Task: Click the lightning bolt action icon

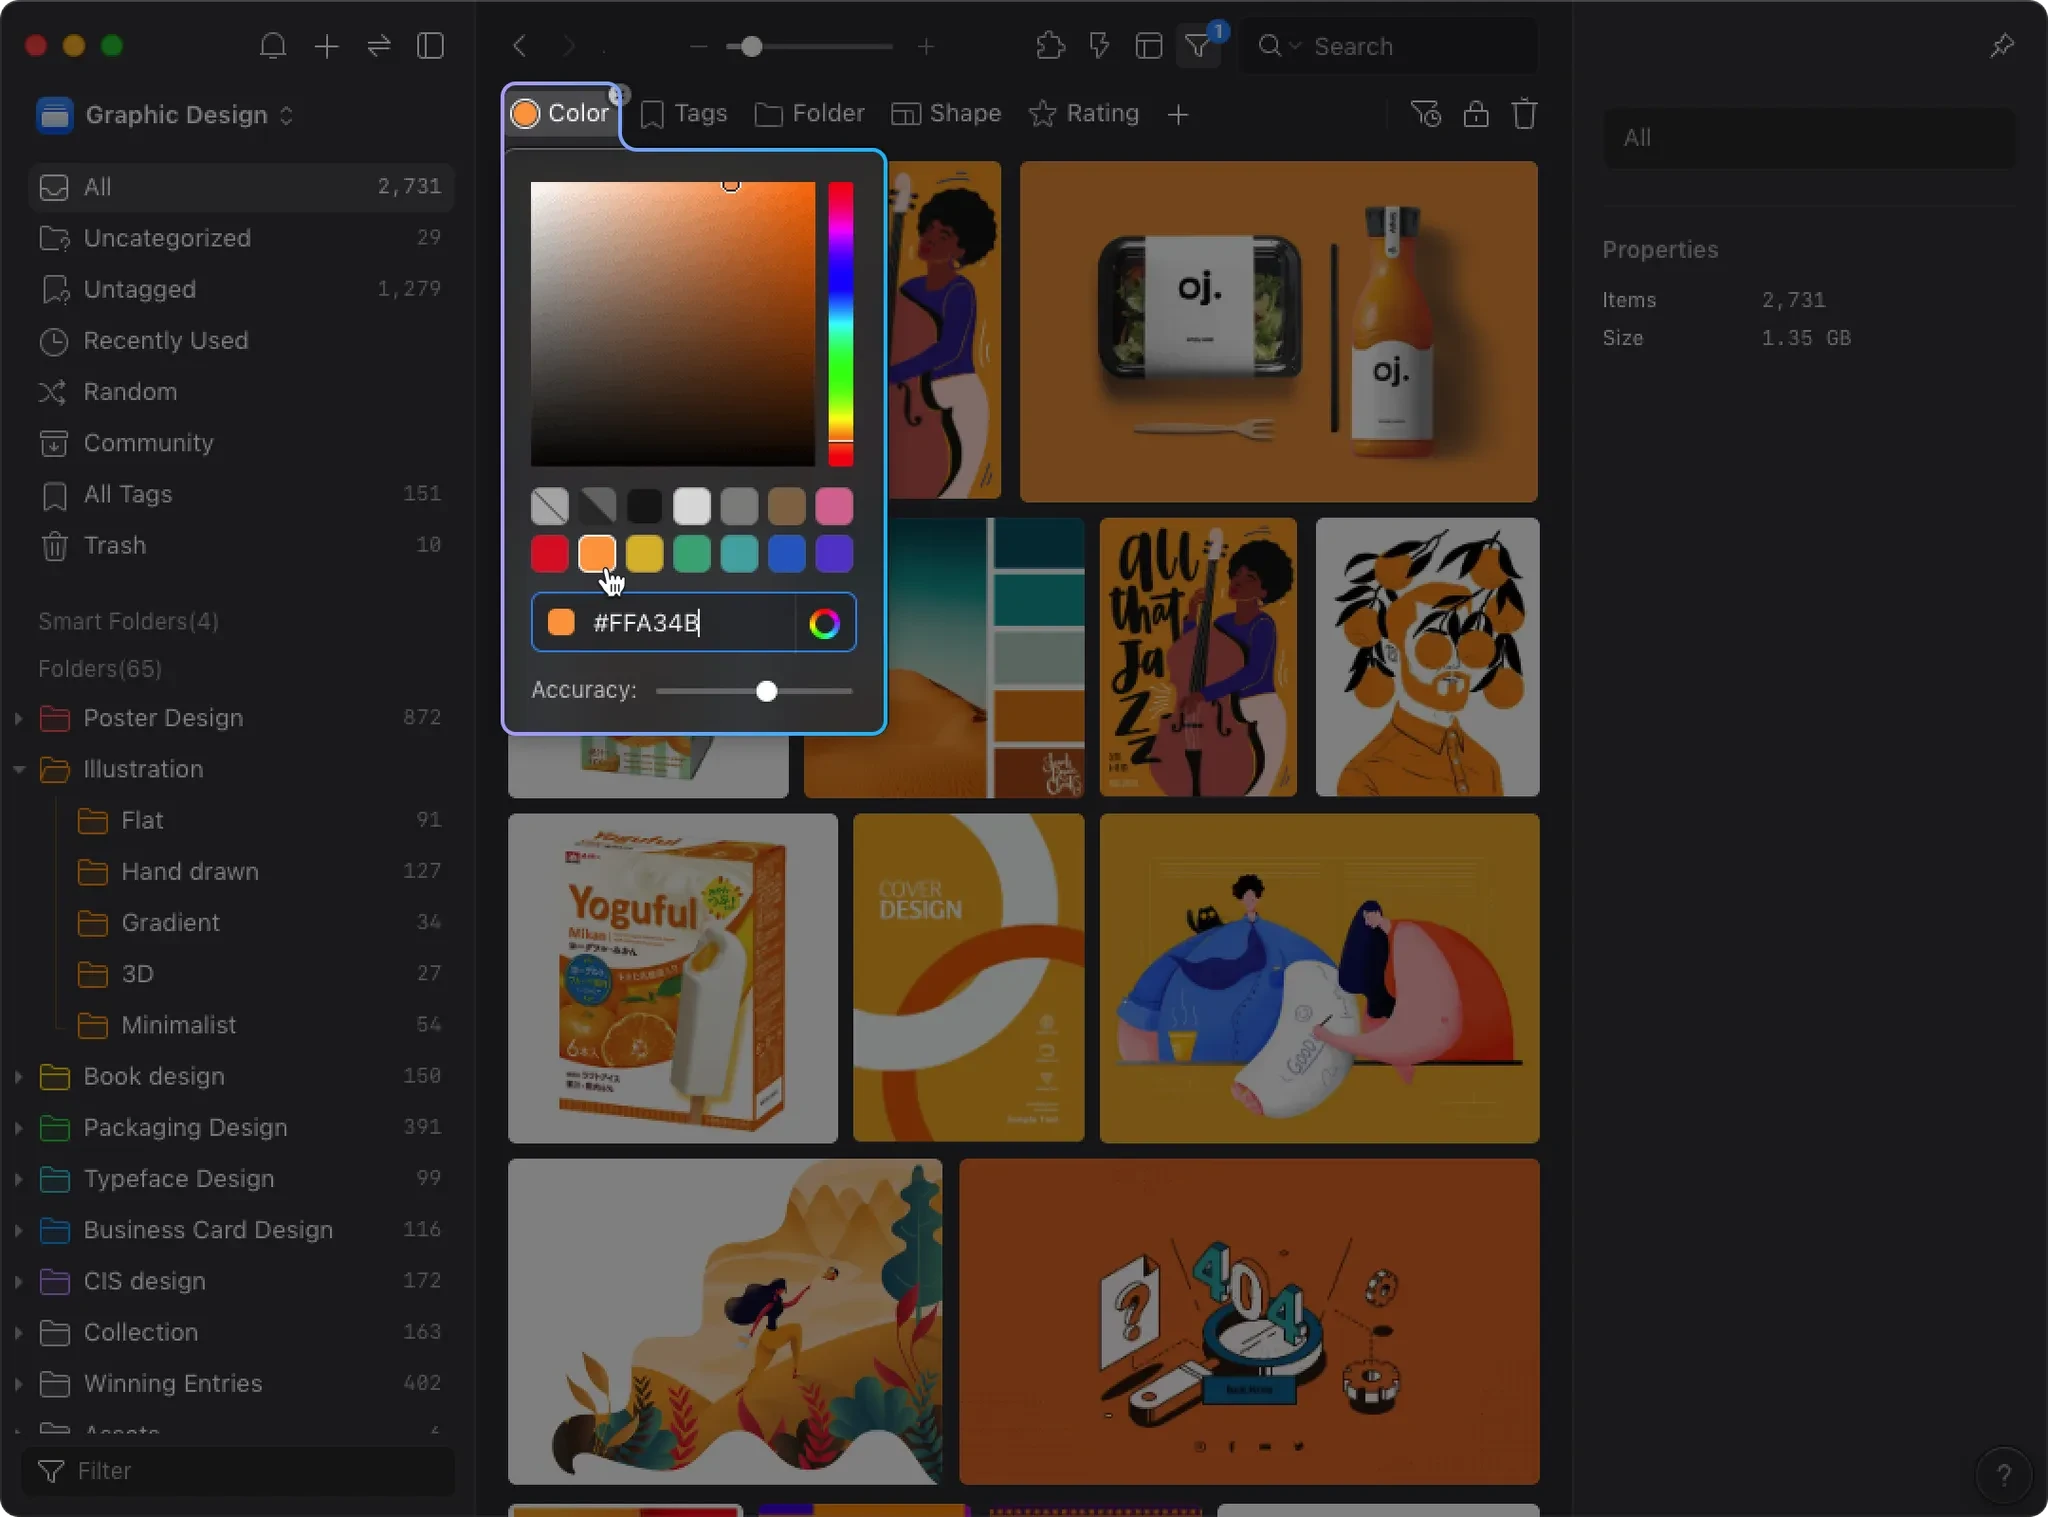Action: (1100, 46)
